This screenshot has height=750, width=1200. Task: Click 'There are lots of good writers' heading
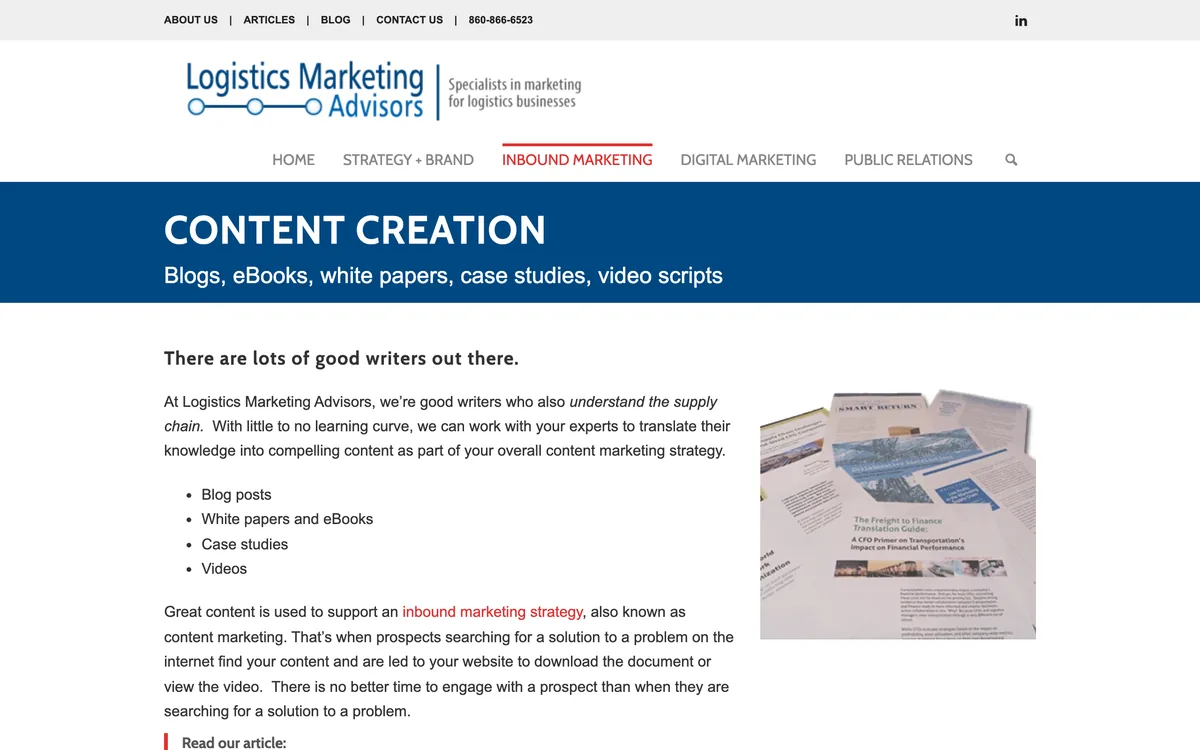click(x=341, y=358)
